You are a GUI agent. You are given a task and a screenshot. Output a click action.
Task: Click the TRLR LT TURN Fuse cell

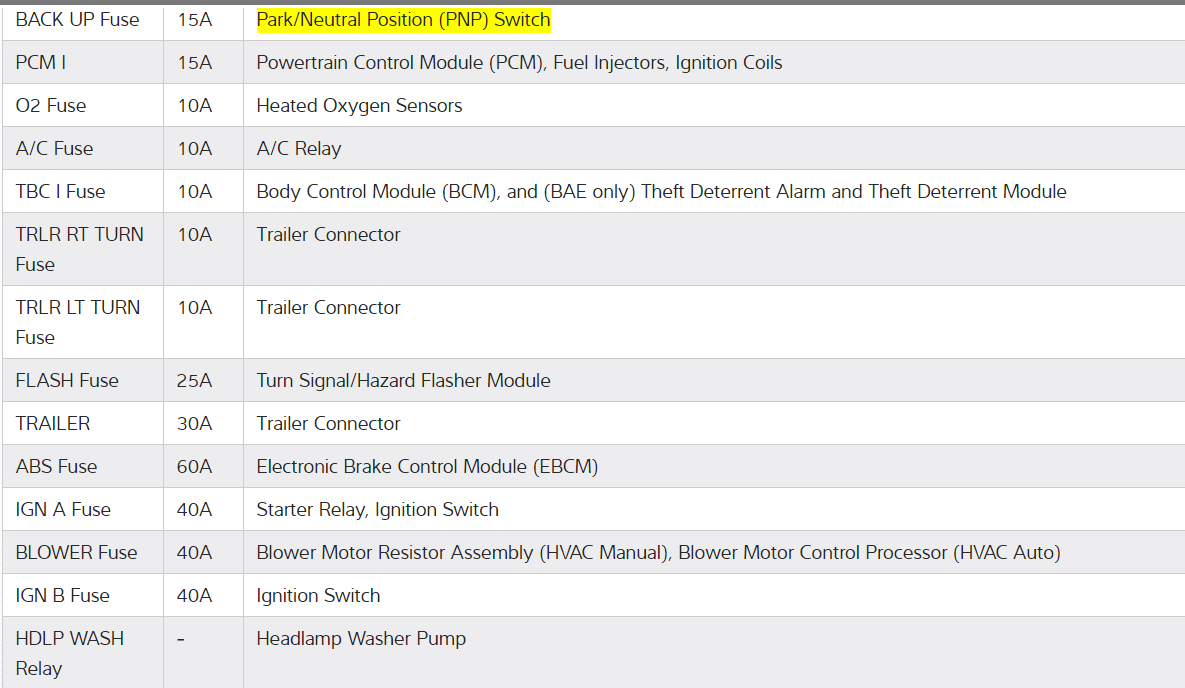[x=77, y=322]
